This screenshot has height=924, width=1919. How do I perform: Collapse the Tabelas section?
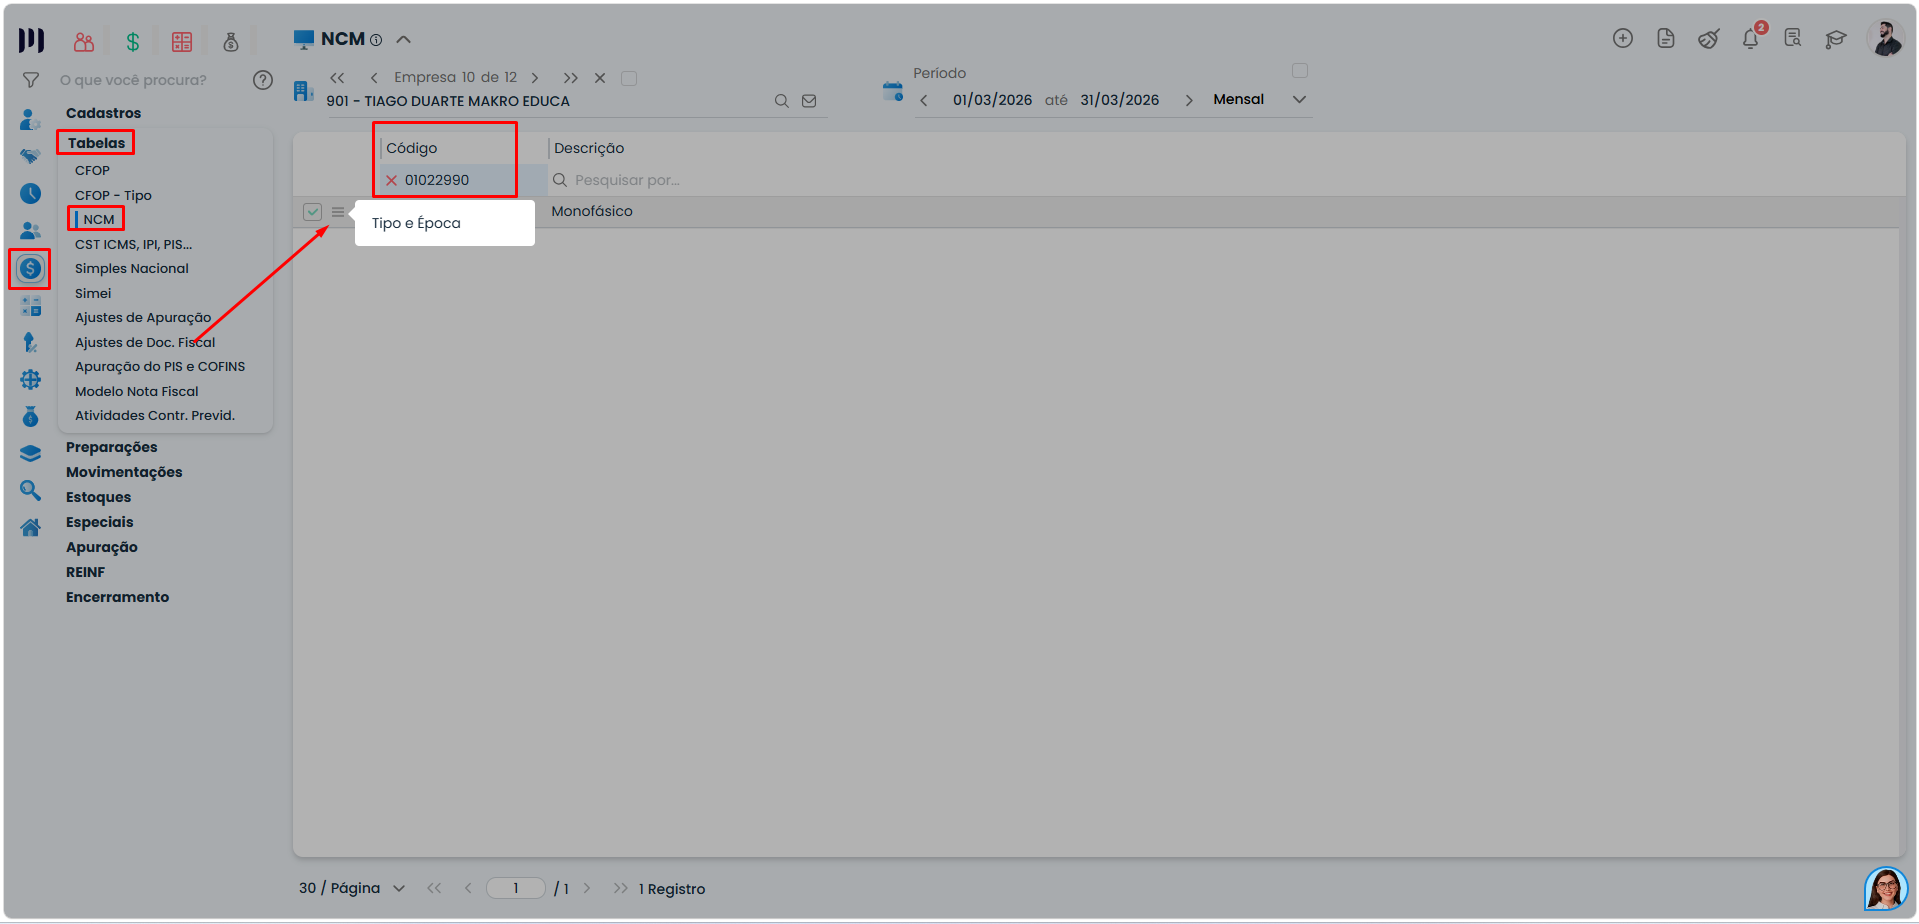pyautogui.click(x=97, y=143)
